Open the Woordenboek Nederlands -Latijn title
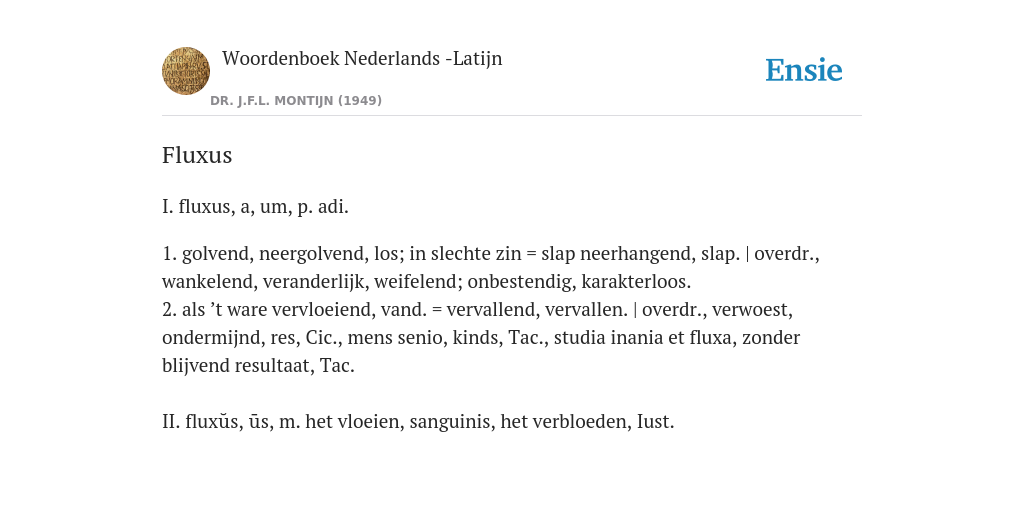Viewport: 1024px width, 512px height. [362, 59]
